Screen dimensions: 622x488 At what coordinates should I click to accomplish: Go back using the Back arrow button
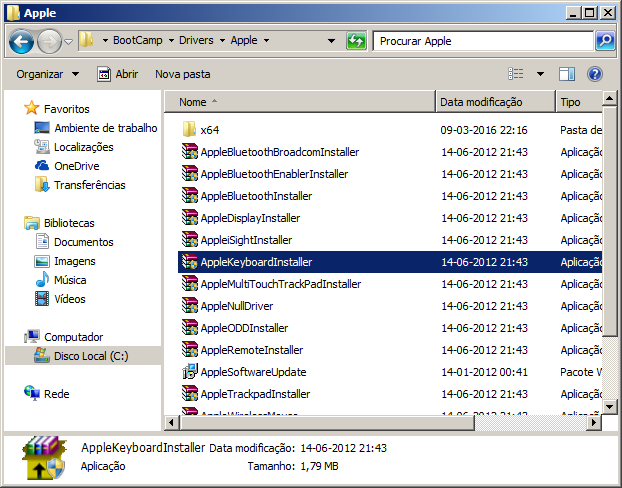pos(21,41)
